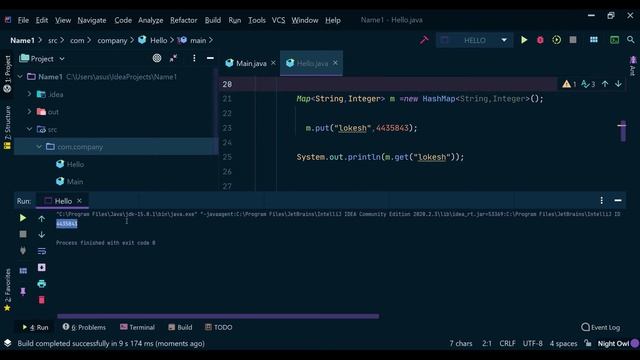The height and width of the screenshot is (360, 640).
Task: Run with coverage icon in toolbar
Action: [556, 40]
